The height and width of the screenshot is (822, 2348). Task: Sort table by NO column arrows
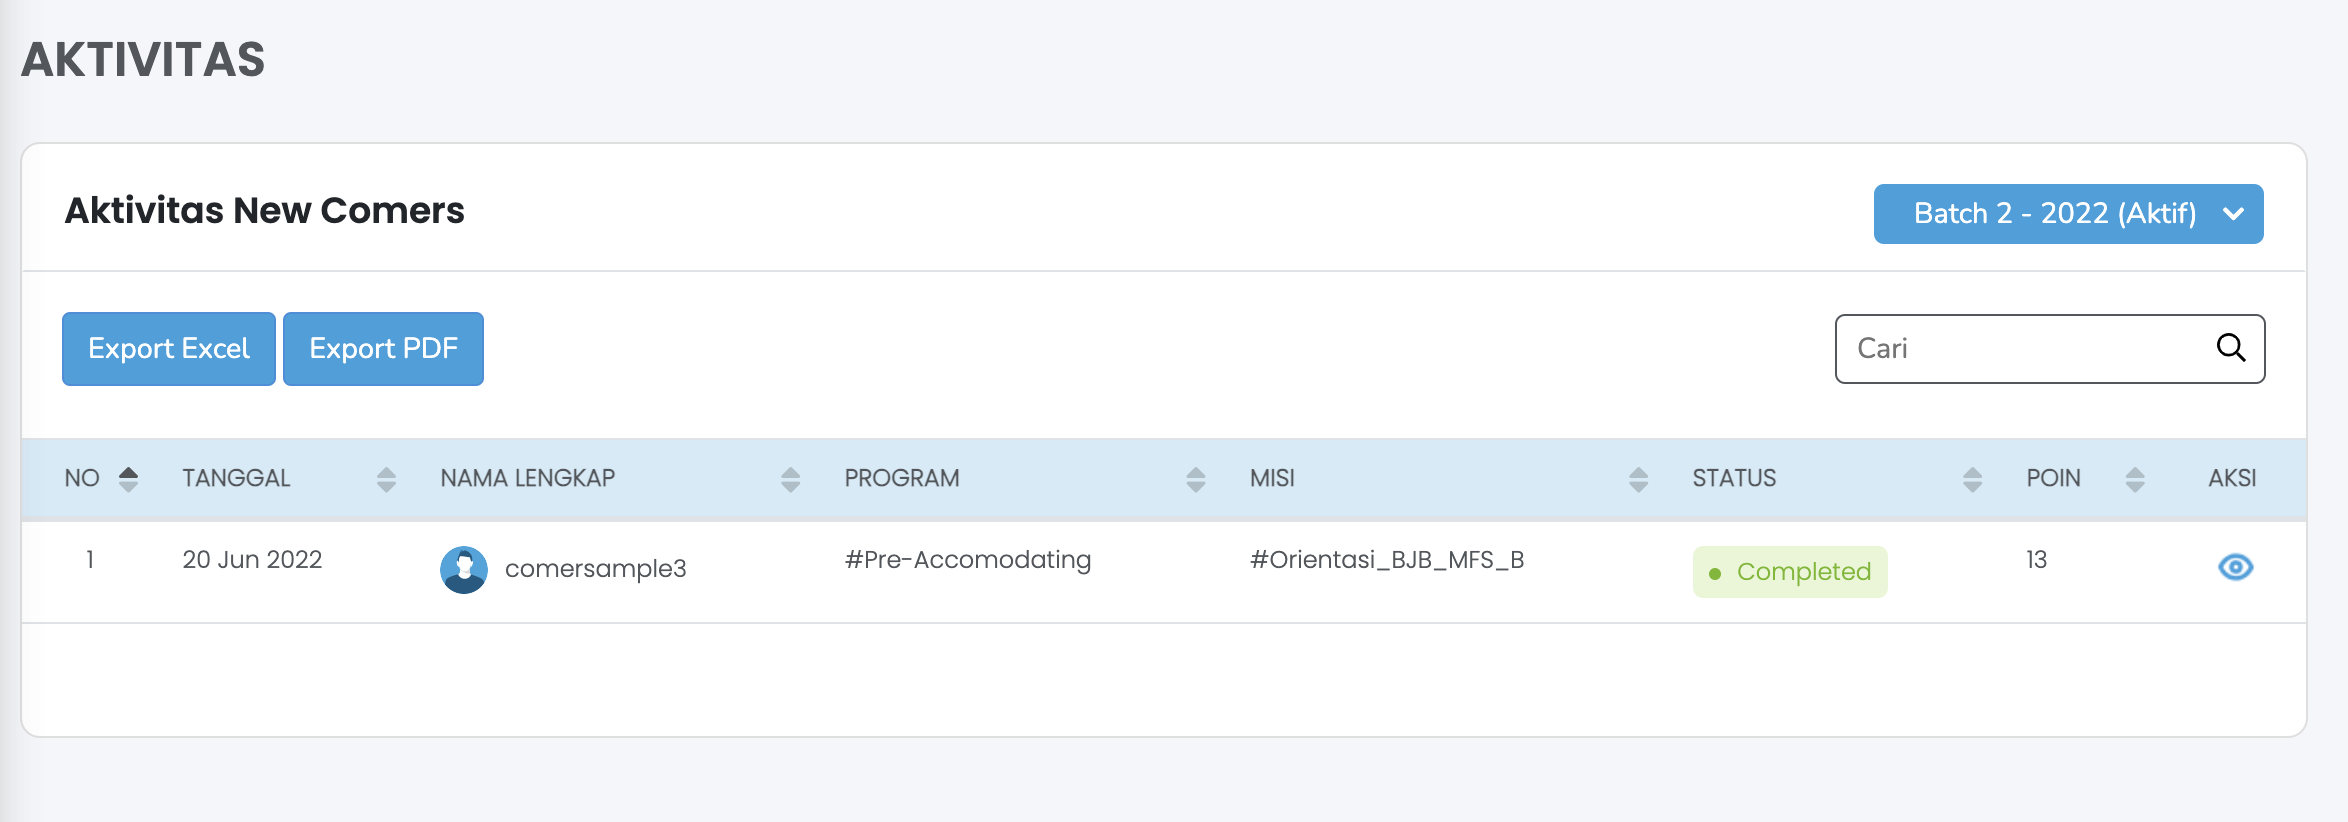point(128,479)
